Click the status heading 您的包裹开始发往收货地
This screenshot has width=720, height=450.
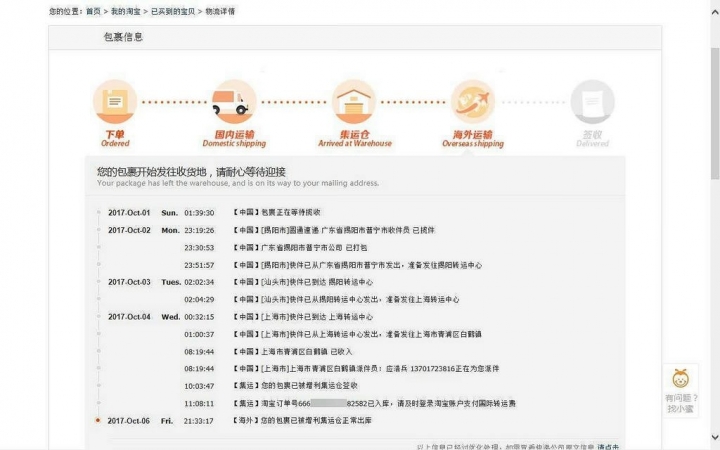tap(191, 172)
